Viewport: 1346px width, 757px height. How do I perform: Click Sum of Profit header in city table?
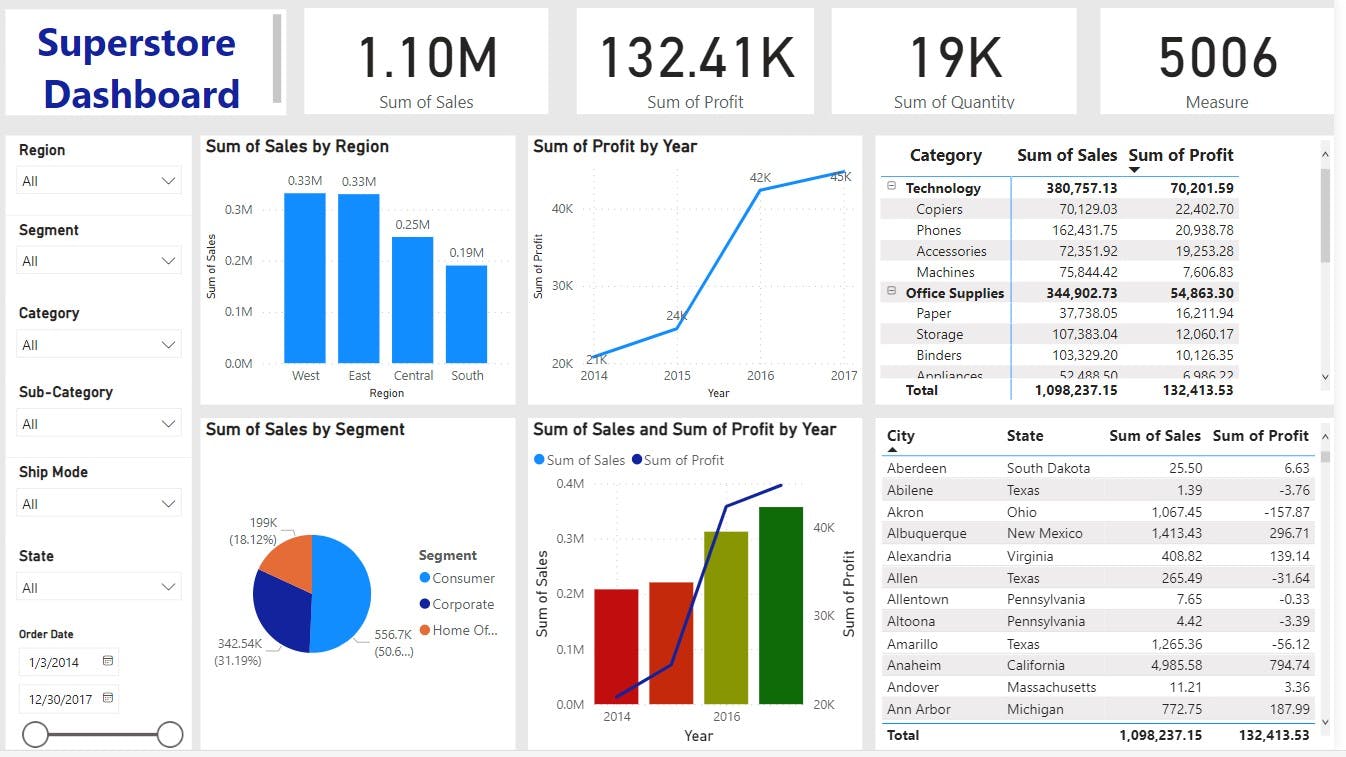1261,436
